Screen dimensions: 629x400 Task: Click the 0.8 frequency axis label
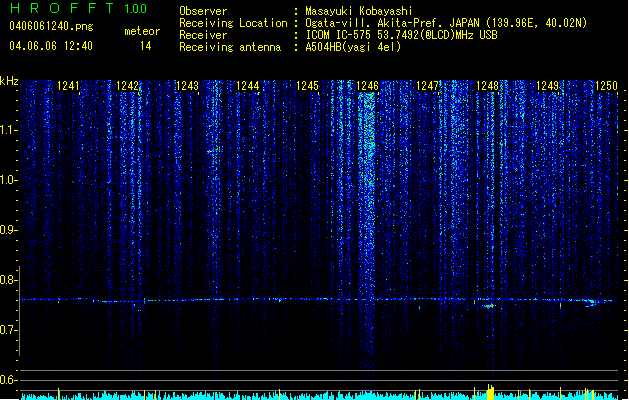[8, 280]
